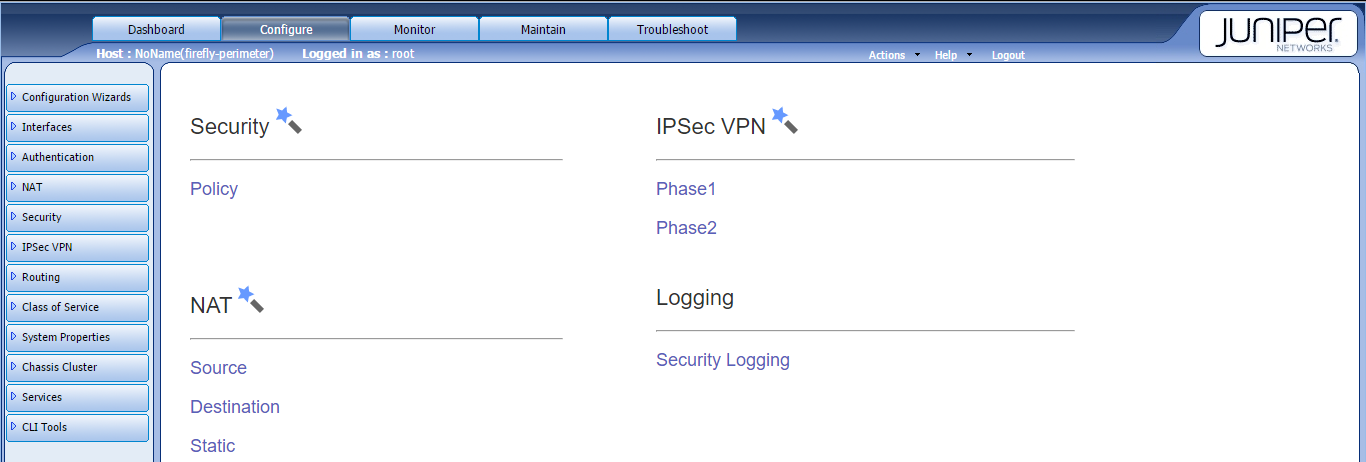Viewport: 1366px width, 462px height.
Task: Switch to the Monitor tab
Action: [414, 29]
